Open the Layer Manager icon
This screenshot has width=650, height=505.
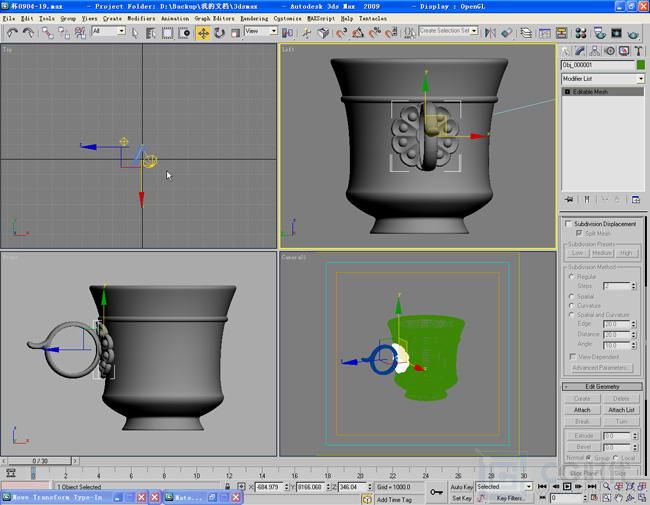(526, 33)
